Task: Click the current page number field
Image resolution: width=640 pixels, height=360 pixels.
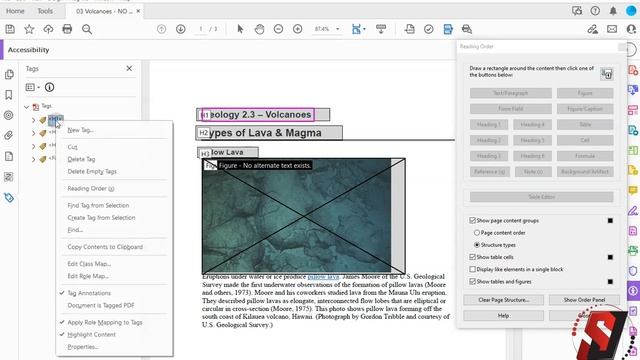Action: point(200,29)
